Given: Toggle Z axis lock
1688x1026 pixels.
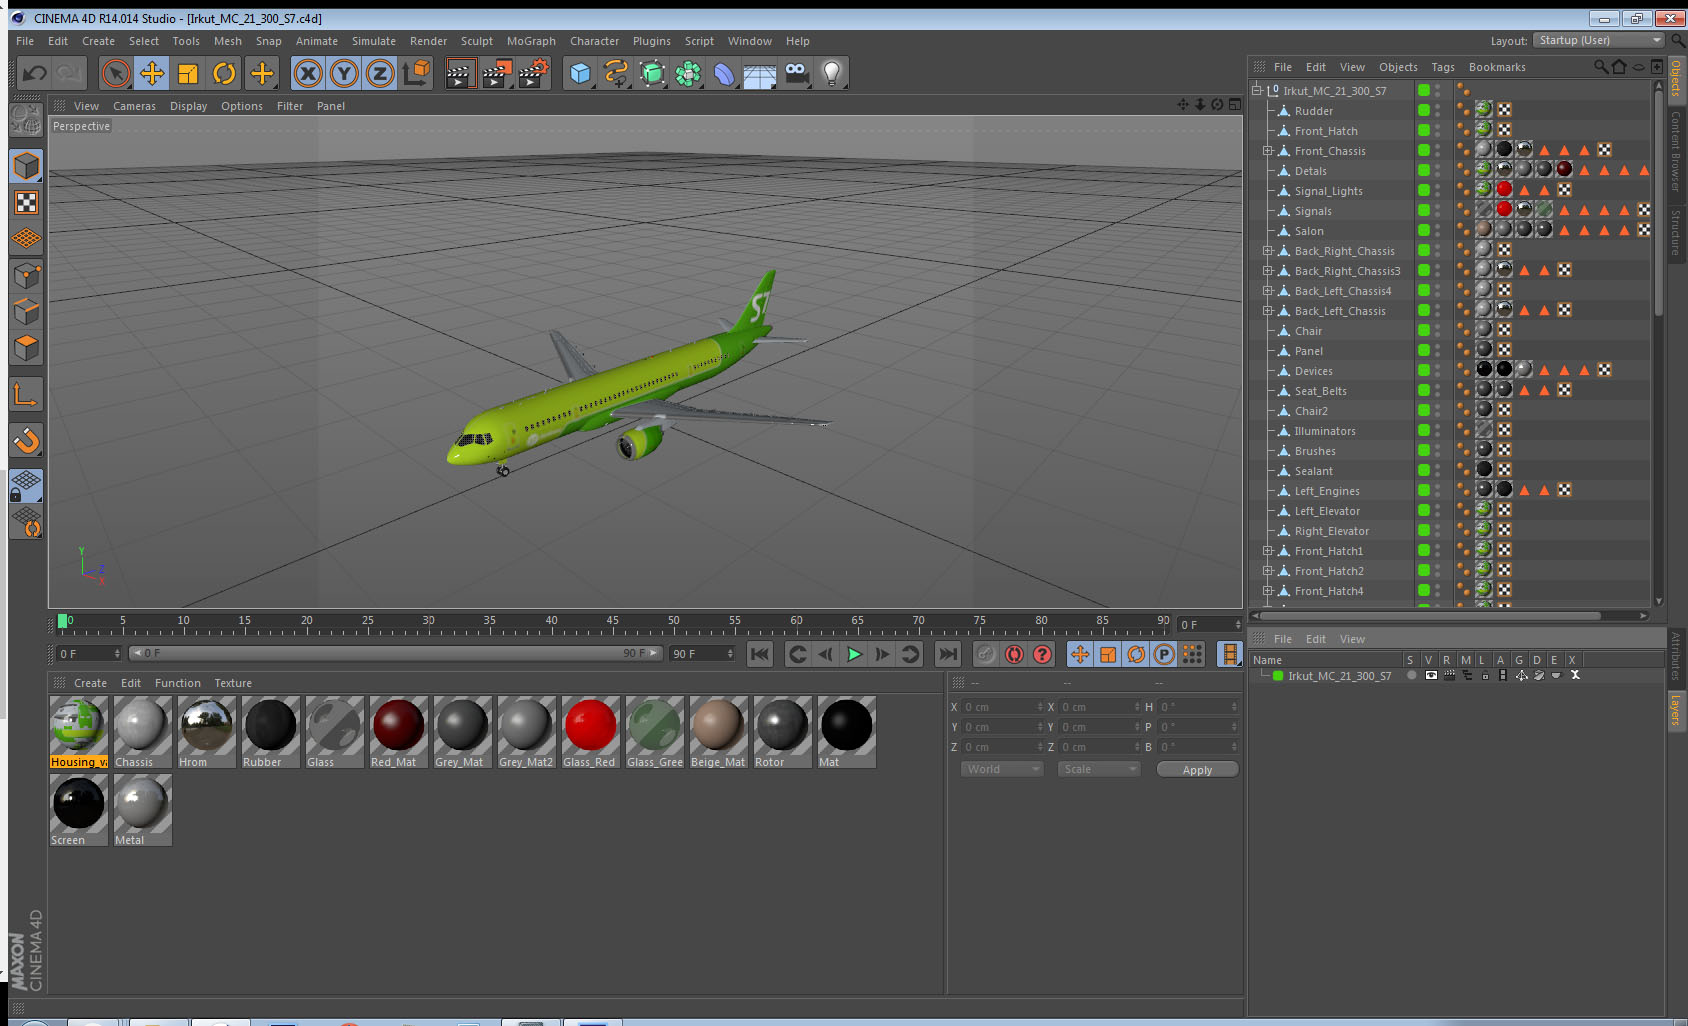Looking at the screenshot, I should click(380, 73).
